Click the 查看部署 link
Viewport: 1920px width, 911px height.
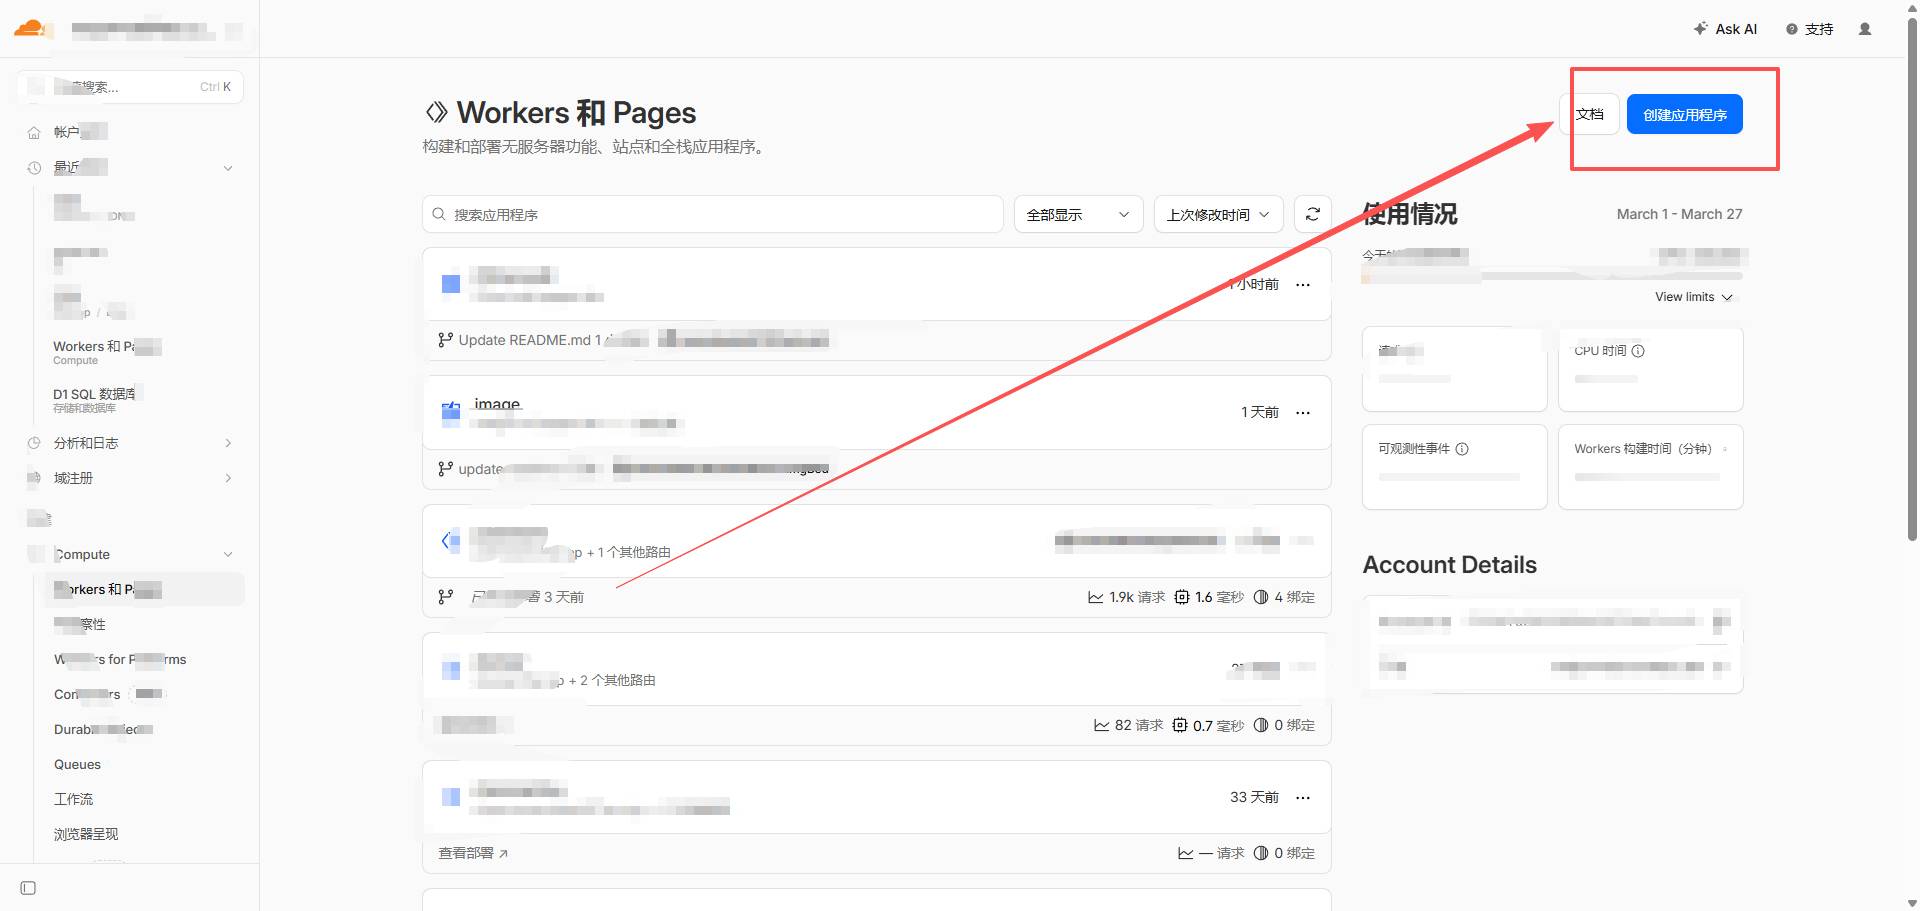coord(473,853)
